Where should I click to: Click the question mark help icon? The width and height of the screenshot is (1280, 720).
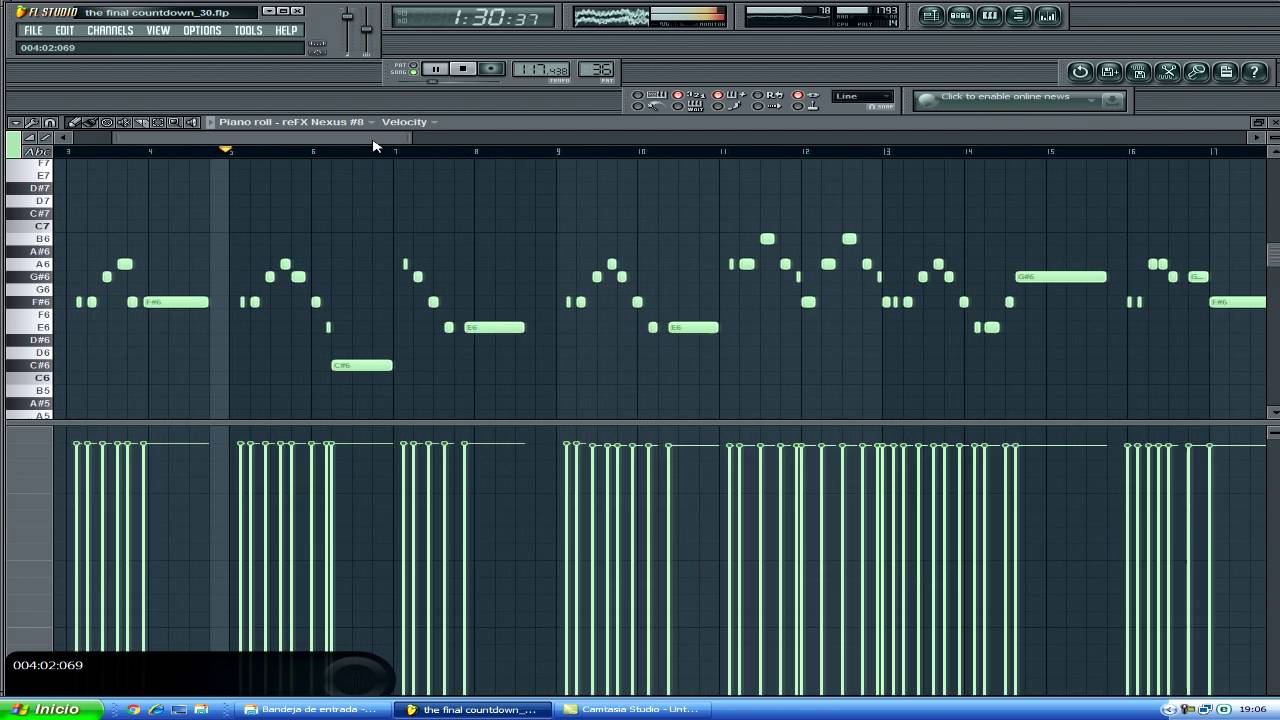pyautogui.click(x=1255, y=71)
